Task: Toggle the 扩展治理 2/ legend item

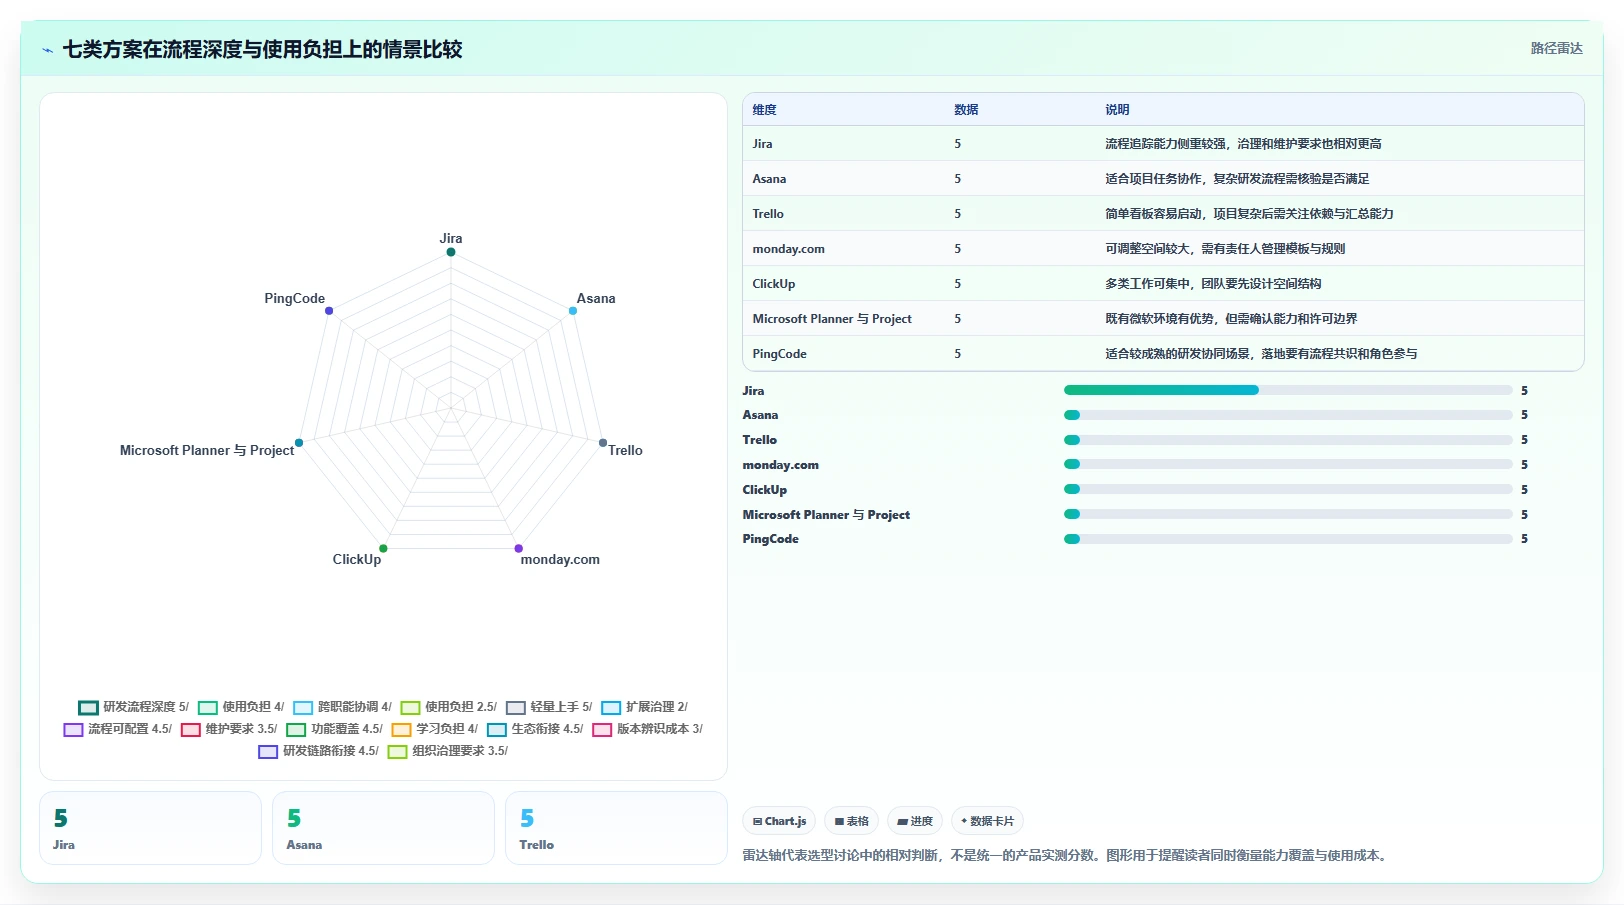Action: 645,707
